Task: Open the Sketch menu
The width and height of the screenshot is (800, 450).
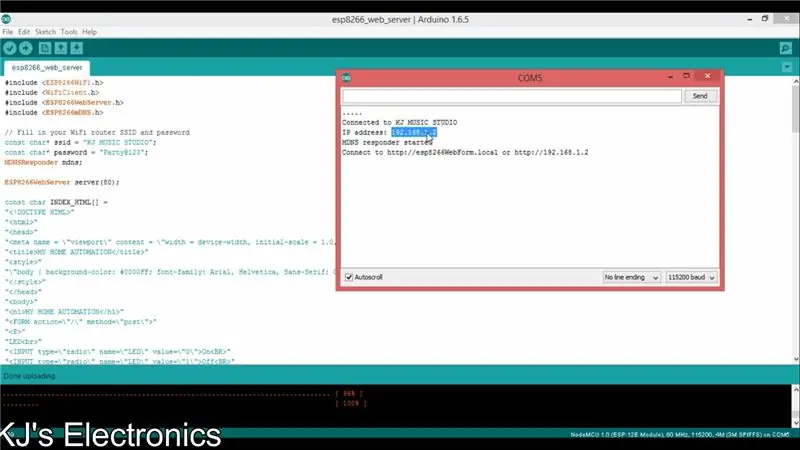Action: pos(45,32)
